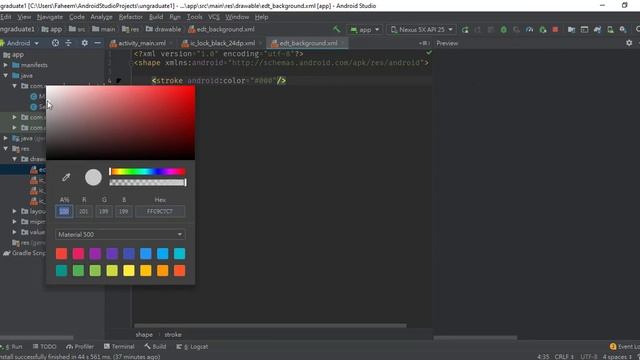Open the Build tool window
The width and height of the screenshot is (640, 360).
pyautogui.click(x=155, y=347)
